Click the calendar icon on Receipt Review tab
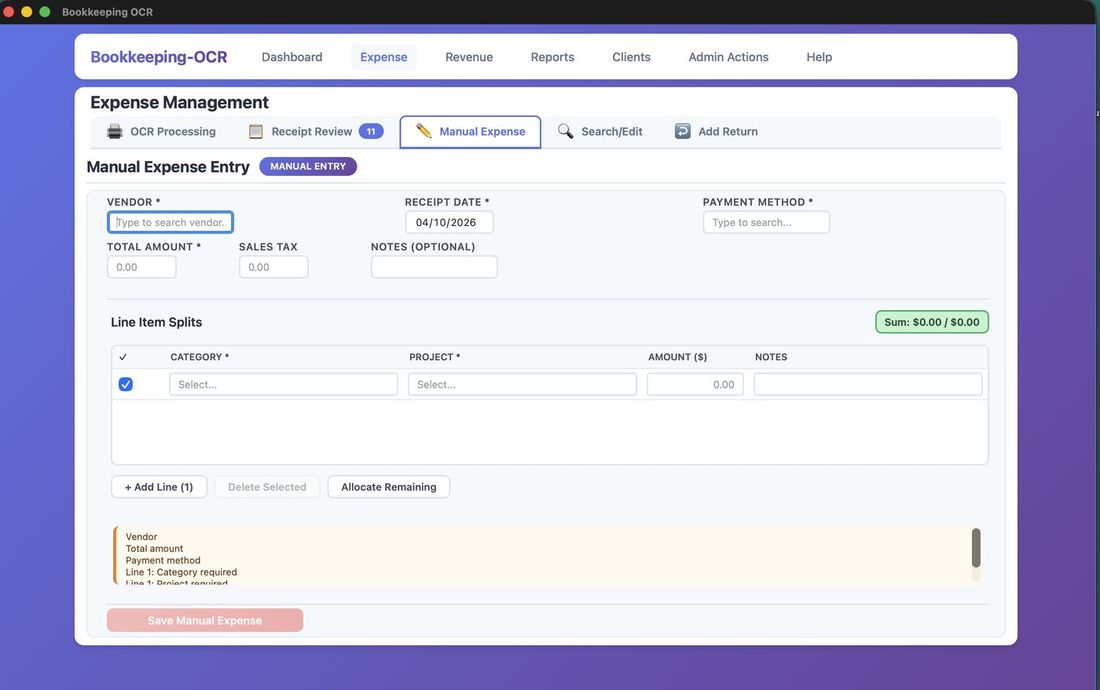This screenshot has height=690, width=1100. tap(254, 130)
